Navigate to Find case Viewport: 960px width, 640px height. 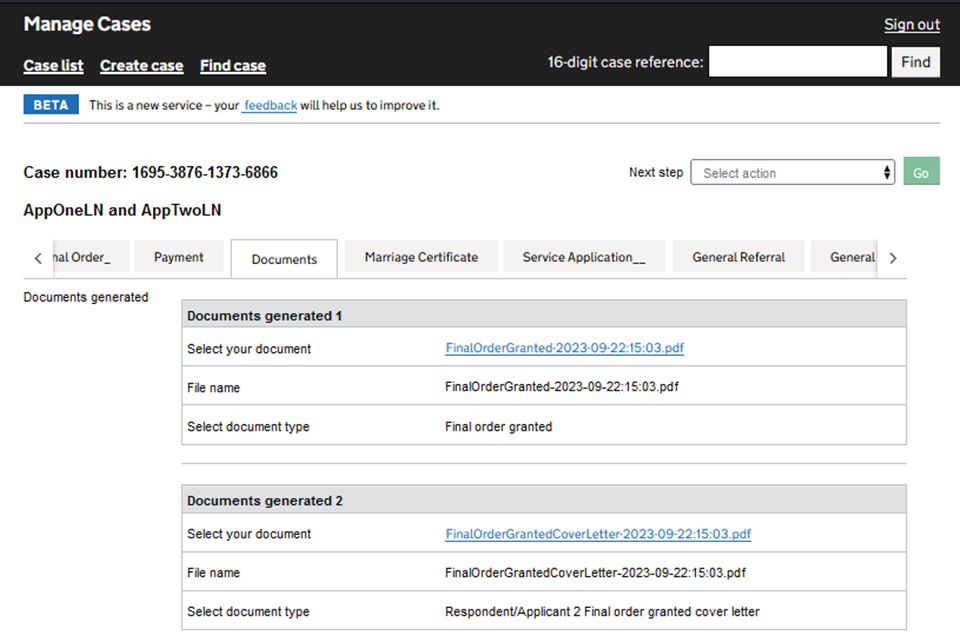click(232, 66)
